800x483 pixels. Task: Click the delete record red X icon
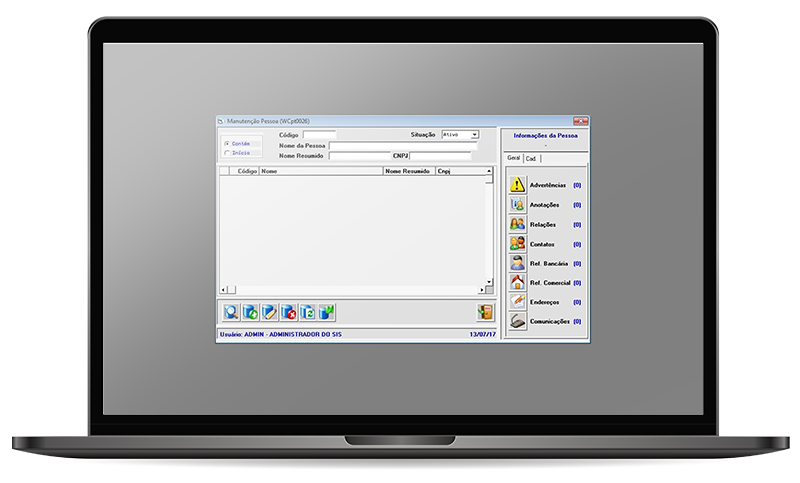[x=288, y=312]
